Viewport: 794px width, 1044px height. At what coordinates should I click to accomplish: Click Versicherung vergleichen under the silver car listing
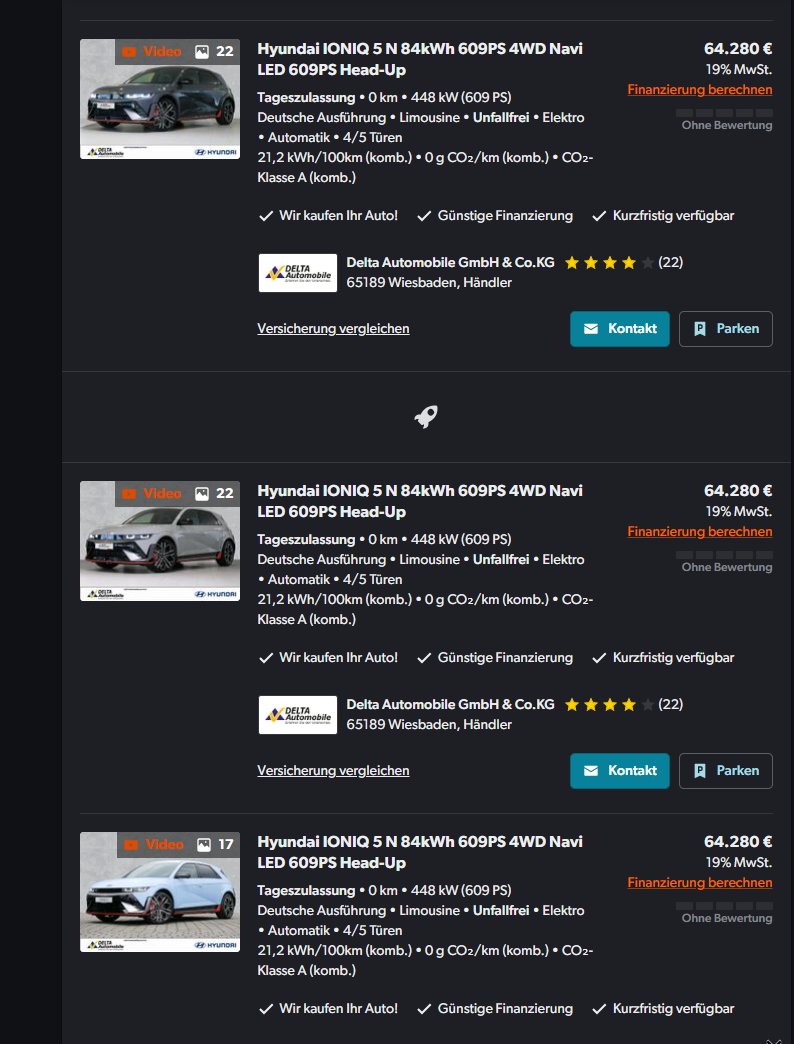click(333, 770)
